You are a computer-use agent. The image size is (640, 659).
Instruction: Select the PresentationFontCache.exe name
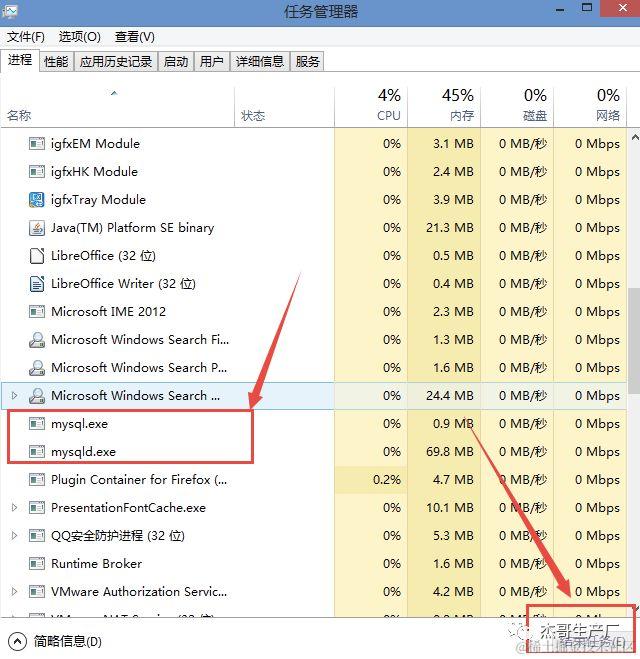pyautogui.click(x=128, y=508)
